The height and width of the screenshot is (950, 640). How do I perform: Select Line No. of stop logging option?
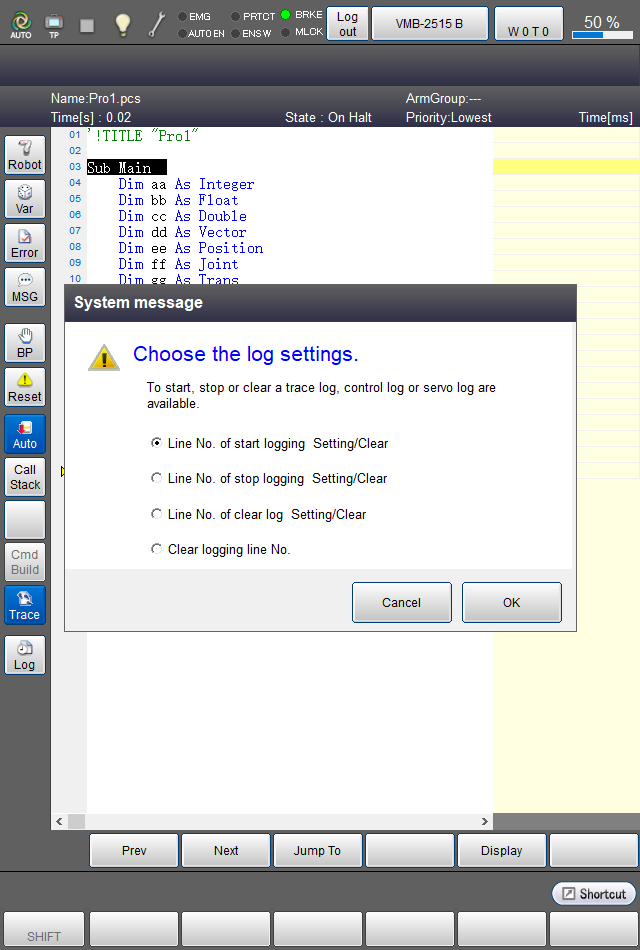269,479
